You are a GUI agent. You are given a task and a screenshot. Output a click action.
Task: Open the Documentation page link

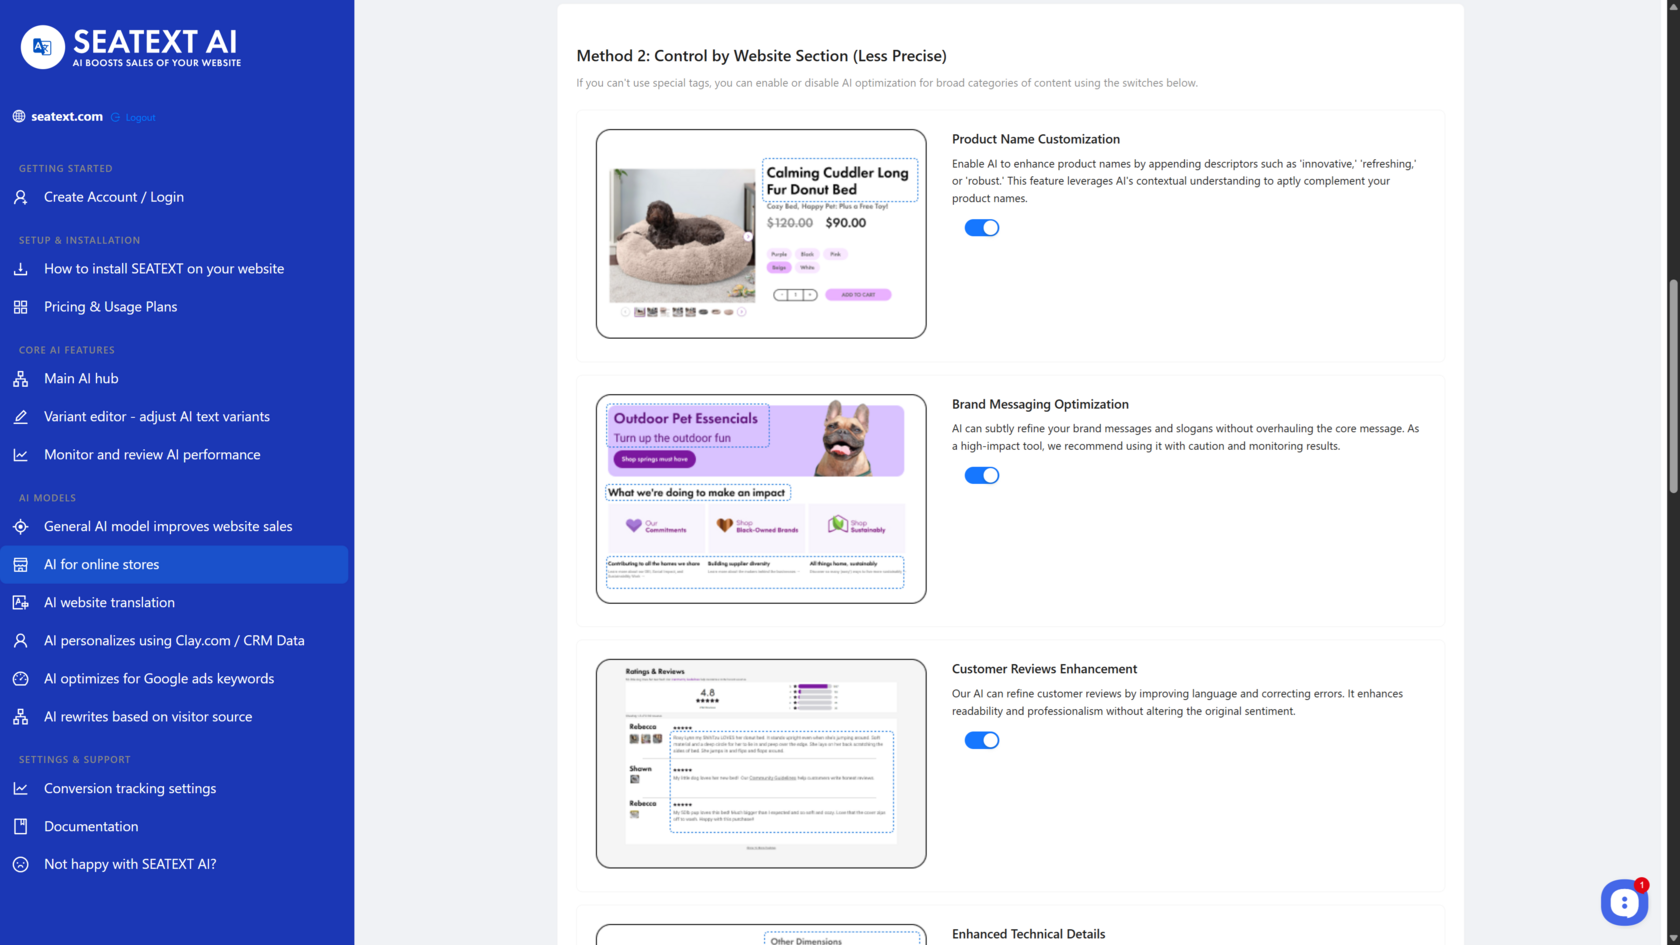(x=91, y=827)
